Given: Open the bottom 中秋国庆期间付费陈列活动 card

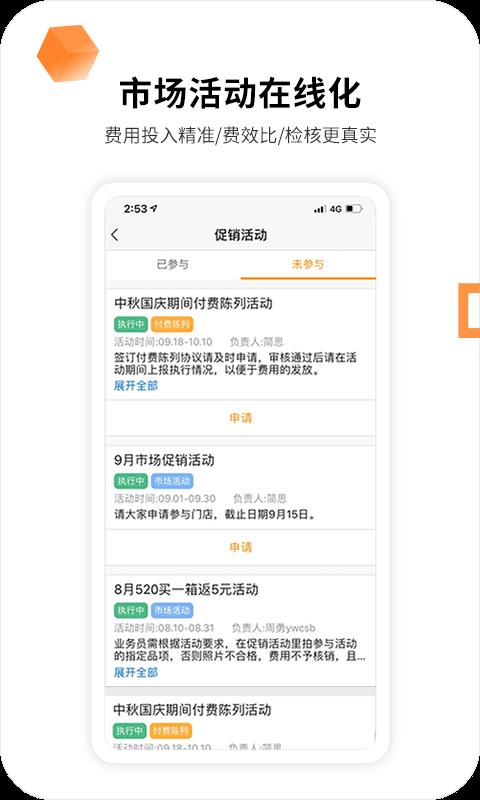Looking at the screenshot, I should coord(240,722).
